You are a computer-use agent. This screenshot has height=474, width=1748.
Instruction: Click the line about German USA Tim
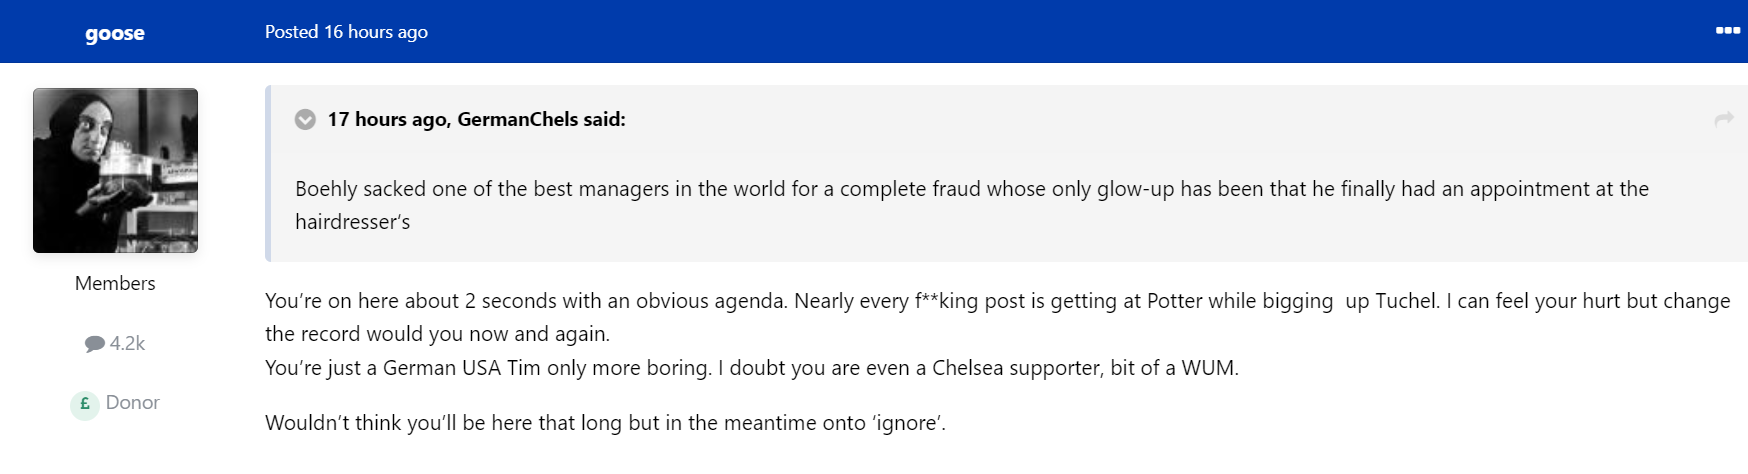[751, 368]
